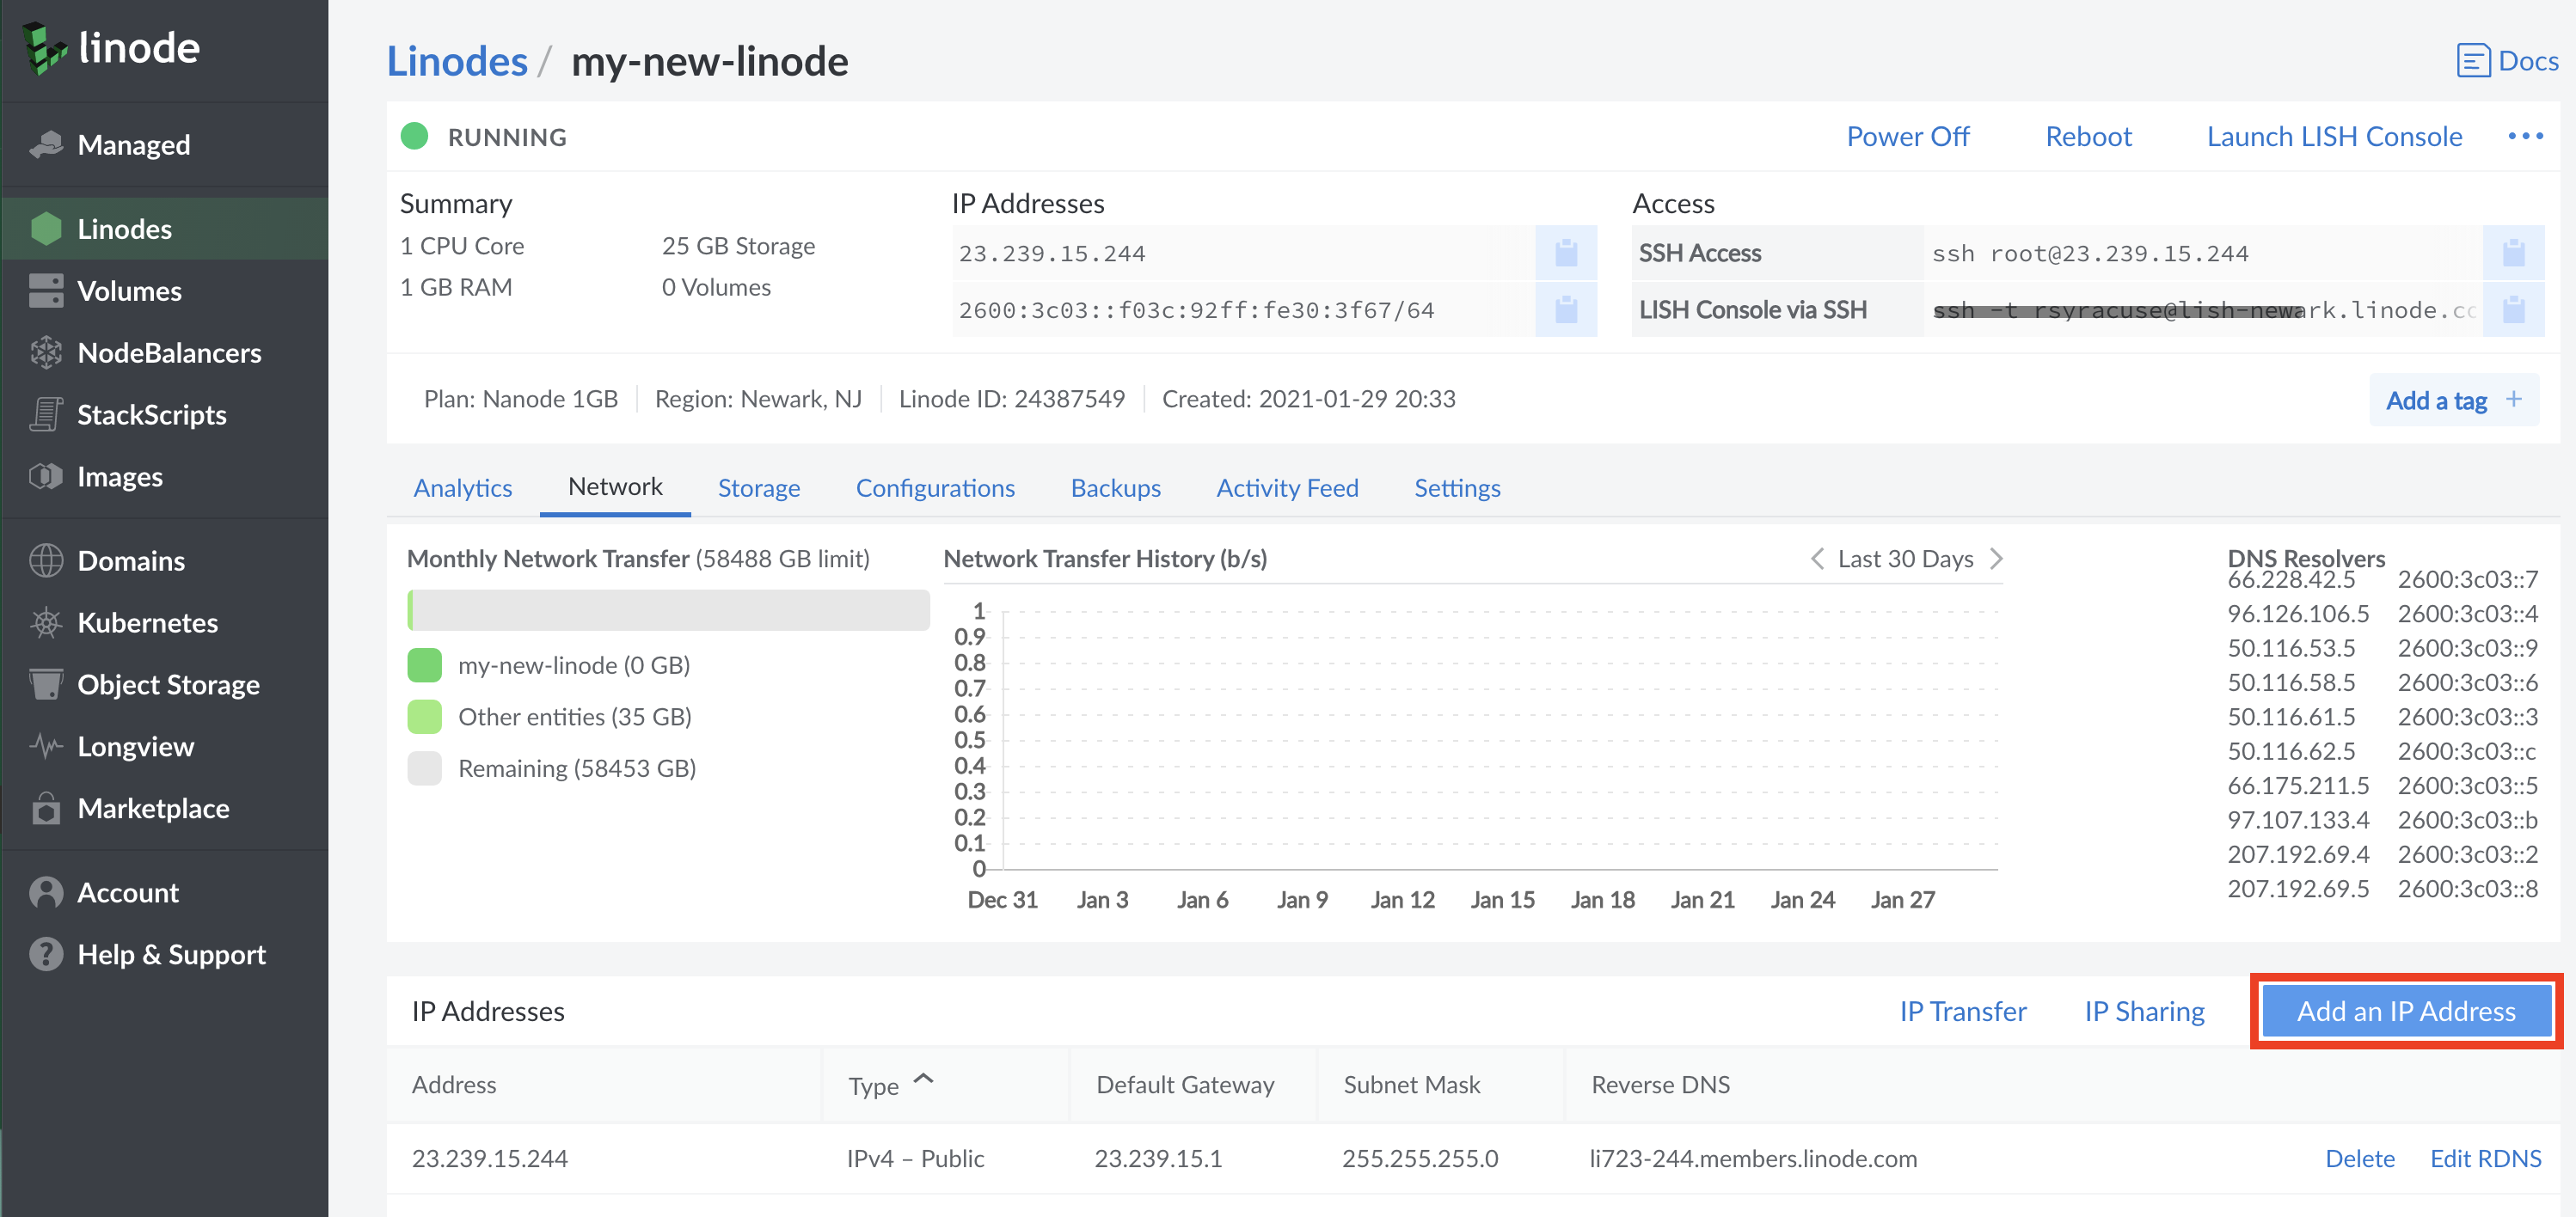This screenshot has width=2576, height=1217.
Task: Click the Longview sidebar icon
Action: [x=46, y=747]
